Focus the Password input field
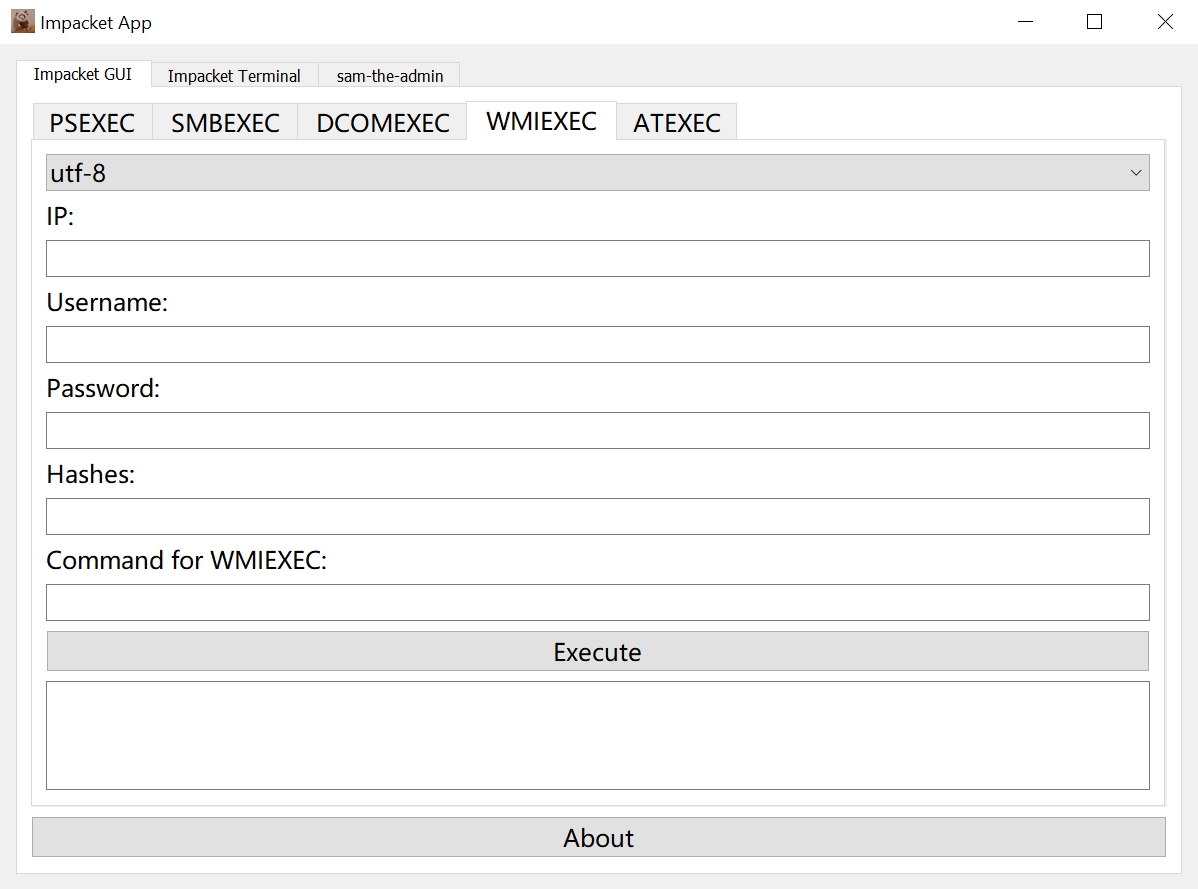Screen dimensions: 1198x889 click(x=597, y=430)
